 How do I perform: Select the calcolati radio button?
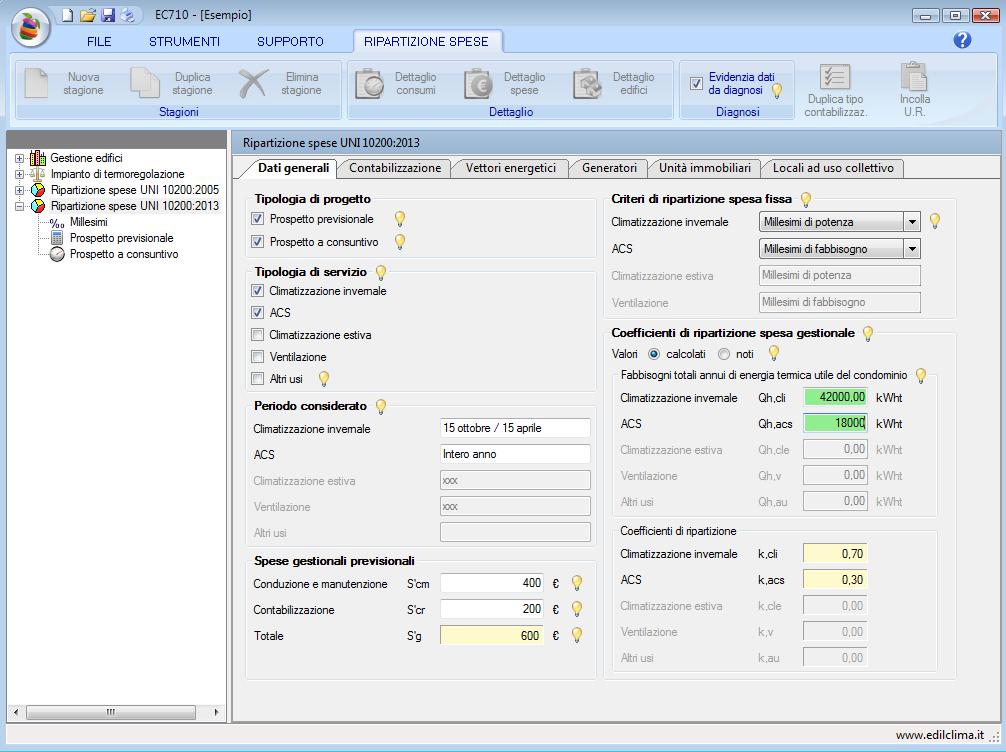point(654,354)
